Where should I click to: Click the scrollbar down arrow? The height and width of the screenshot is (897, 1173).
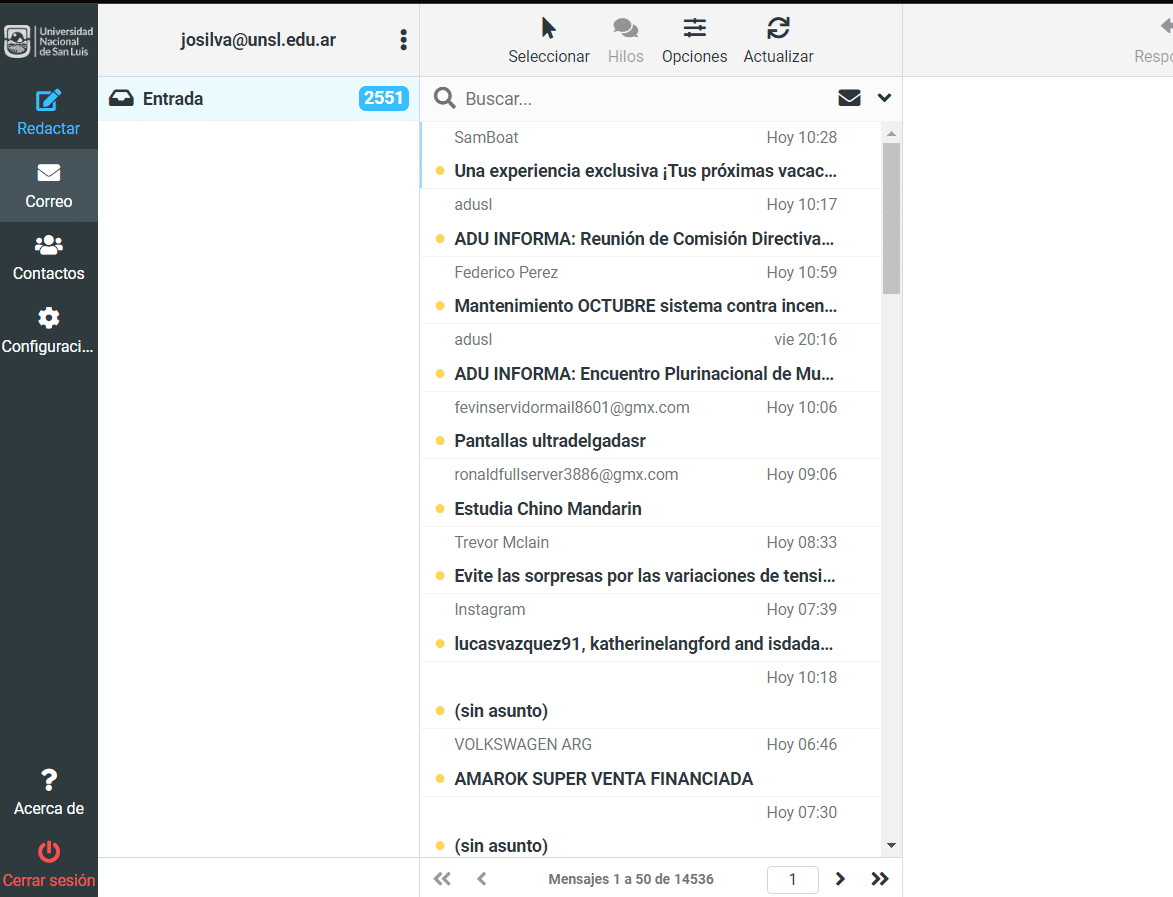point(891,845)
